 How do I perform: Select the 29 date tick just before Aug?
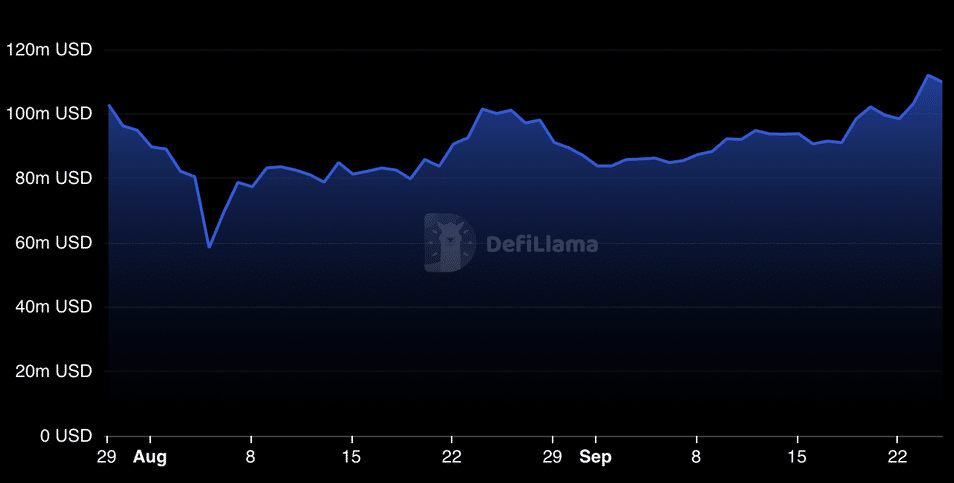[x=108, y=457]
